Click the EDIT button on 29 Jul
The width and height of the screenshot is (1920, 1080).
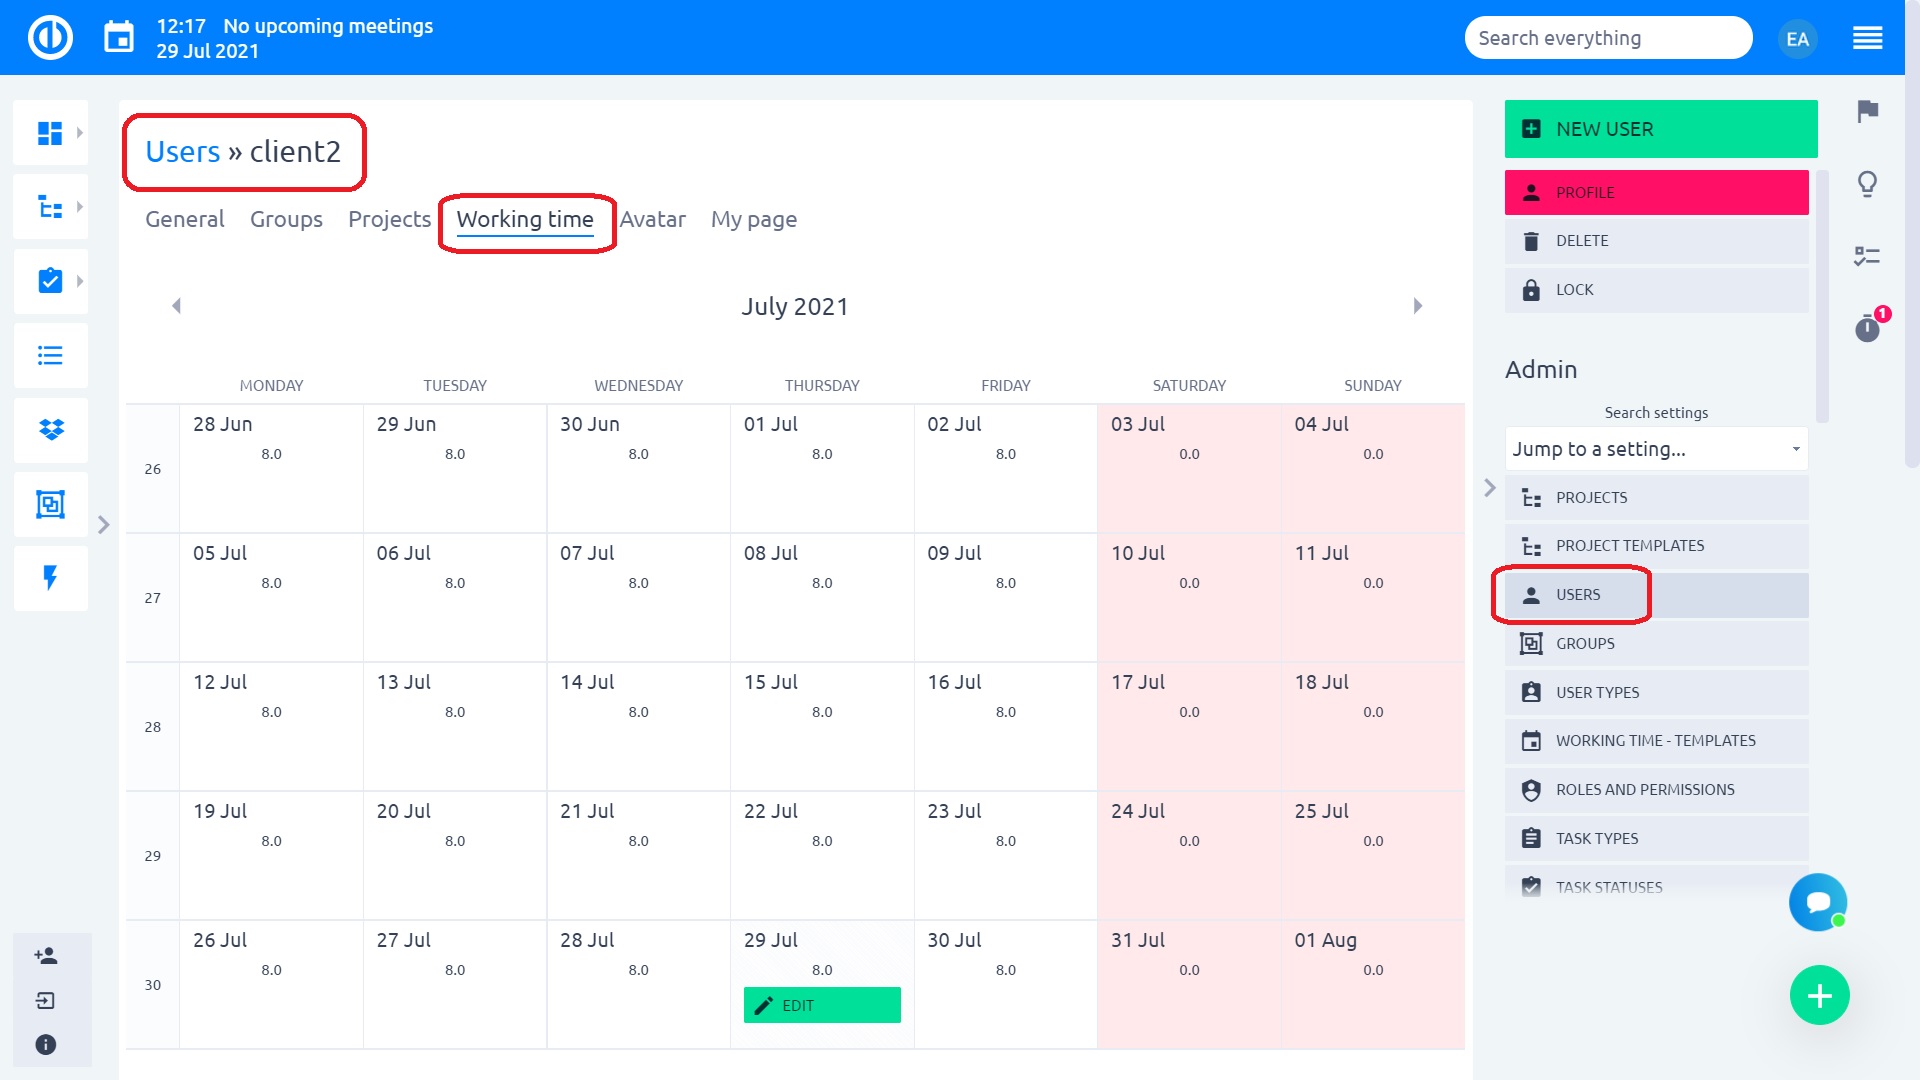[x=821, y=1005]
